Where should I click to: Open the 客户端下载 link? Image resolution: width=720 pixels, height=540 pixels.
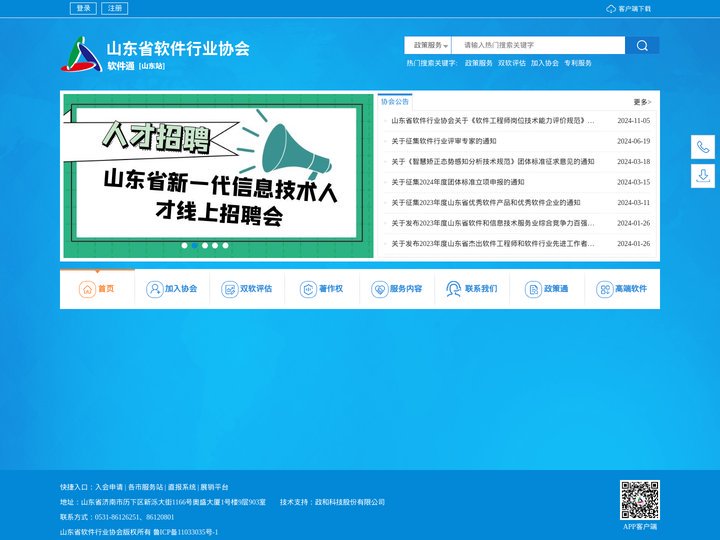[x=634, y=9]
